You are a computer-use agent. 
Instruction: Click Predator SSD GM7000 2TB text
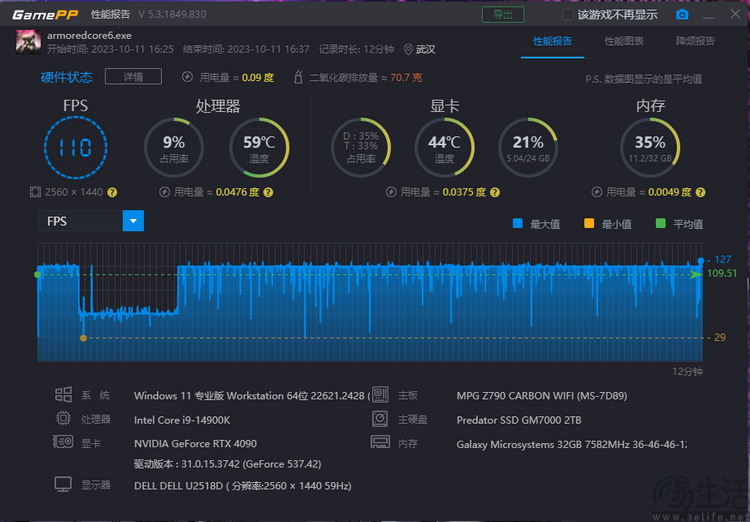518,420
